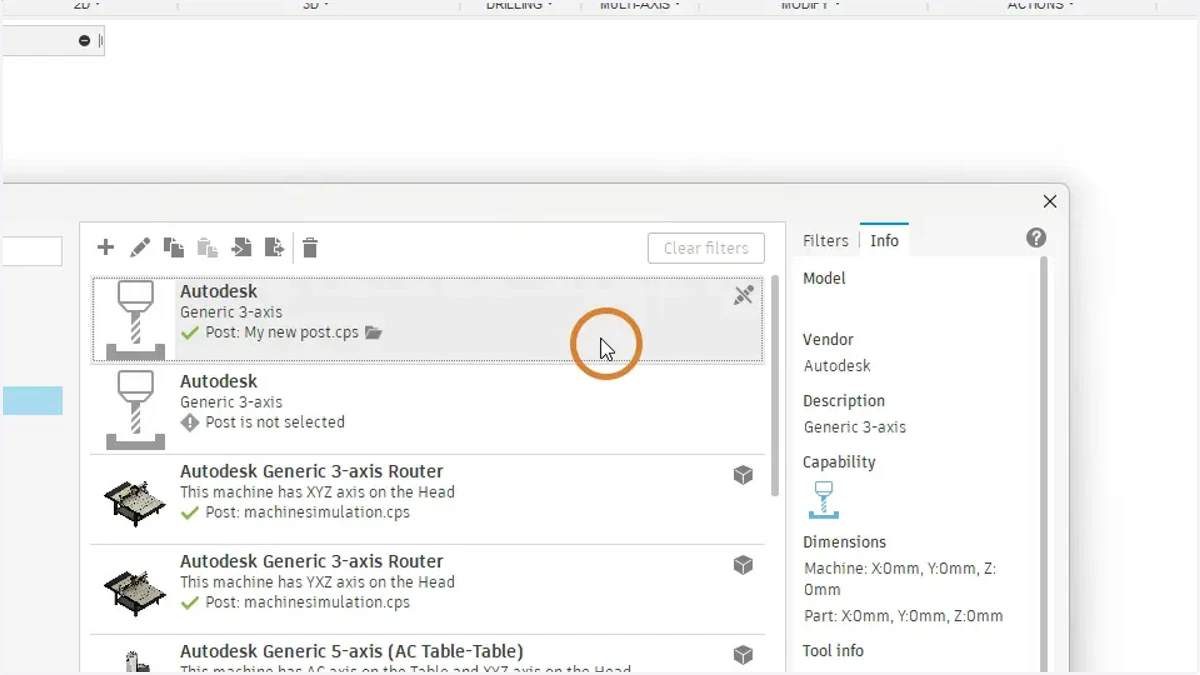Click the pencil edit icon in the toolbar

140,247
